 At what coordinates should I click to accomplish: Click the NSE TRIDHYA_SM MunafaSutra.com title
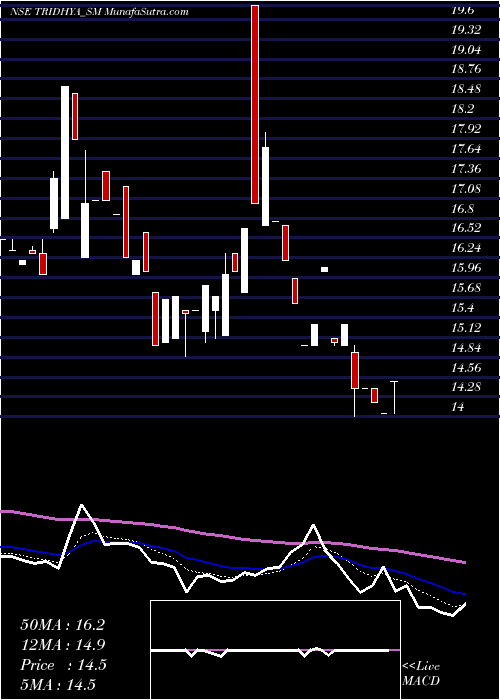[99, 12]
